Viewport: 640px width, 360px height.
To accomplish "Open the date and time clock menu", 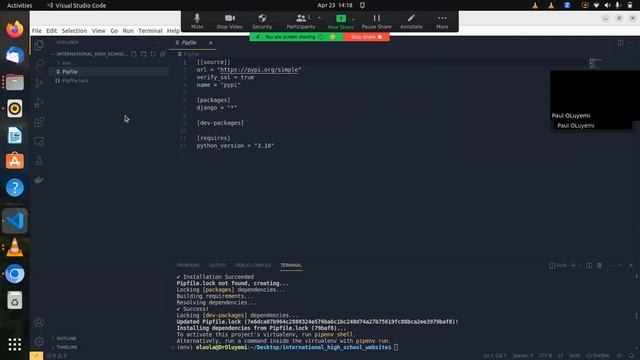I will click(335, 5).
